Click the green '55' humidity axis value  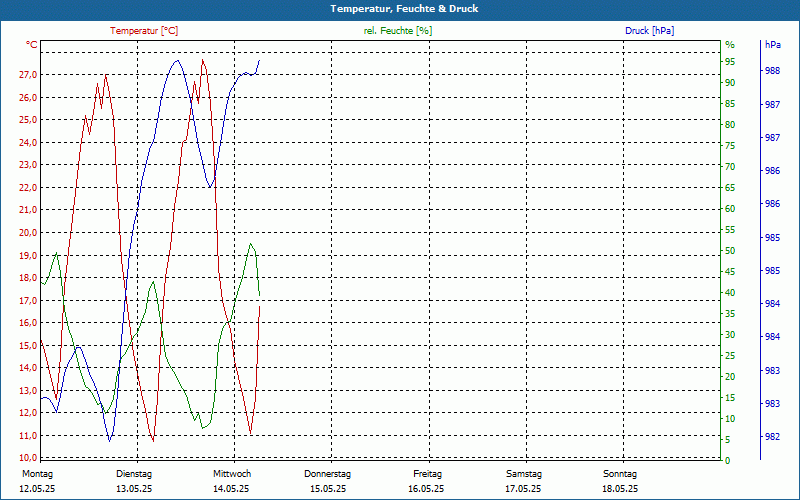[730, 230]
